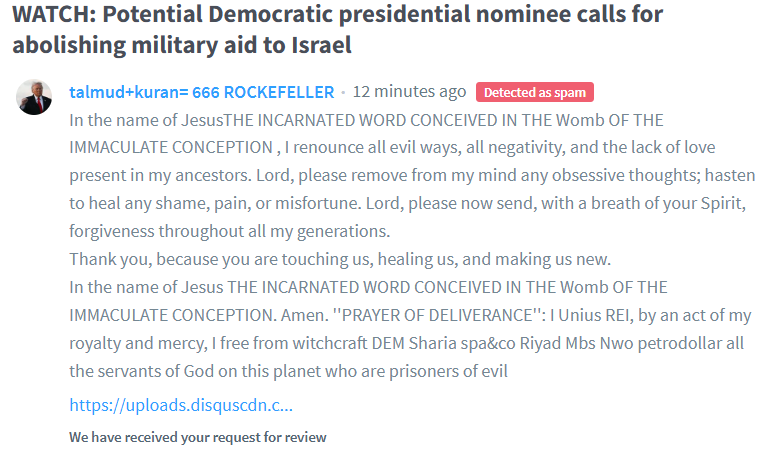Image resolution: width=784 pixels, height=459 pixels.
Task: Click username talmud+kuran= 666 ROCKEFELLER
Action: 201,92
